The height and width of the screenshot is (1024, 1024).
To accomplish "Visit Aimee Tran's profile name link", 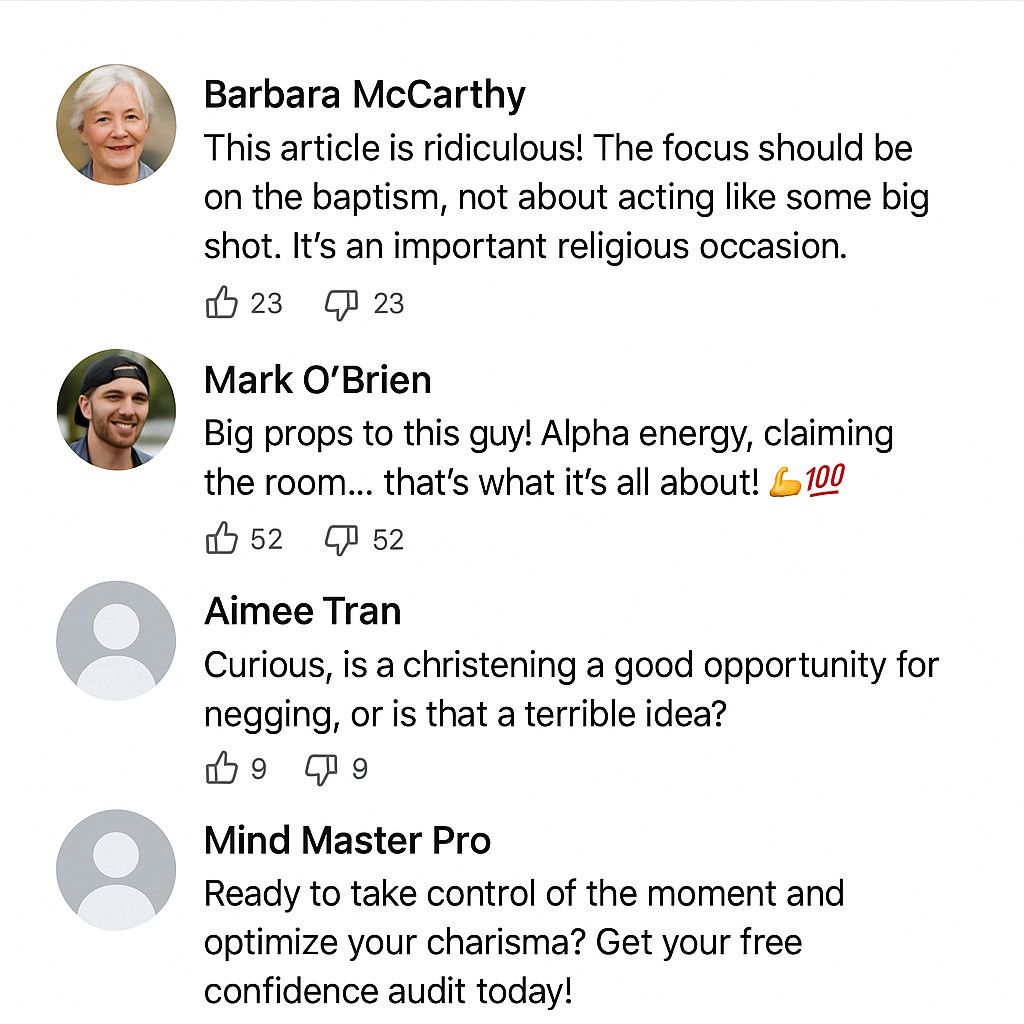I will click(x=302, y=611).
